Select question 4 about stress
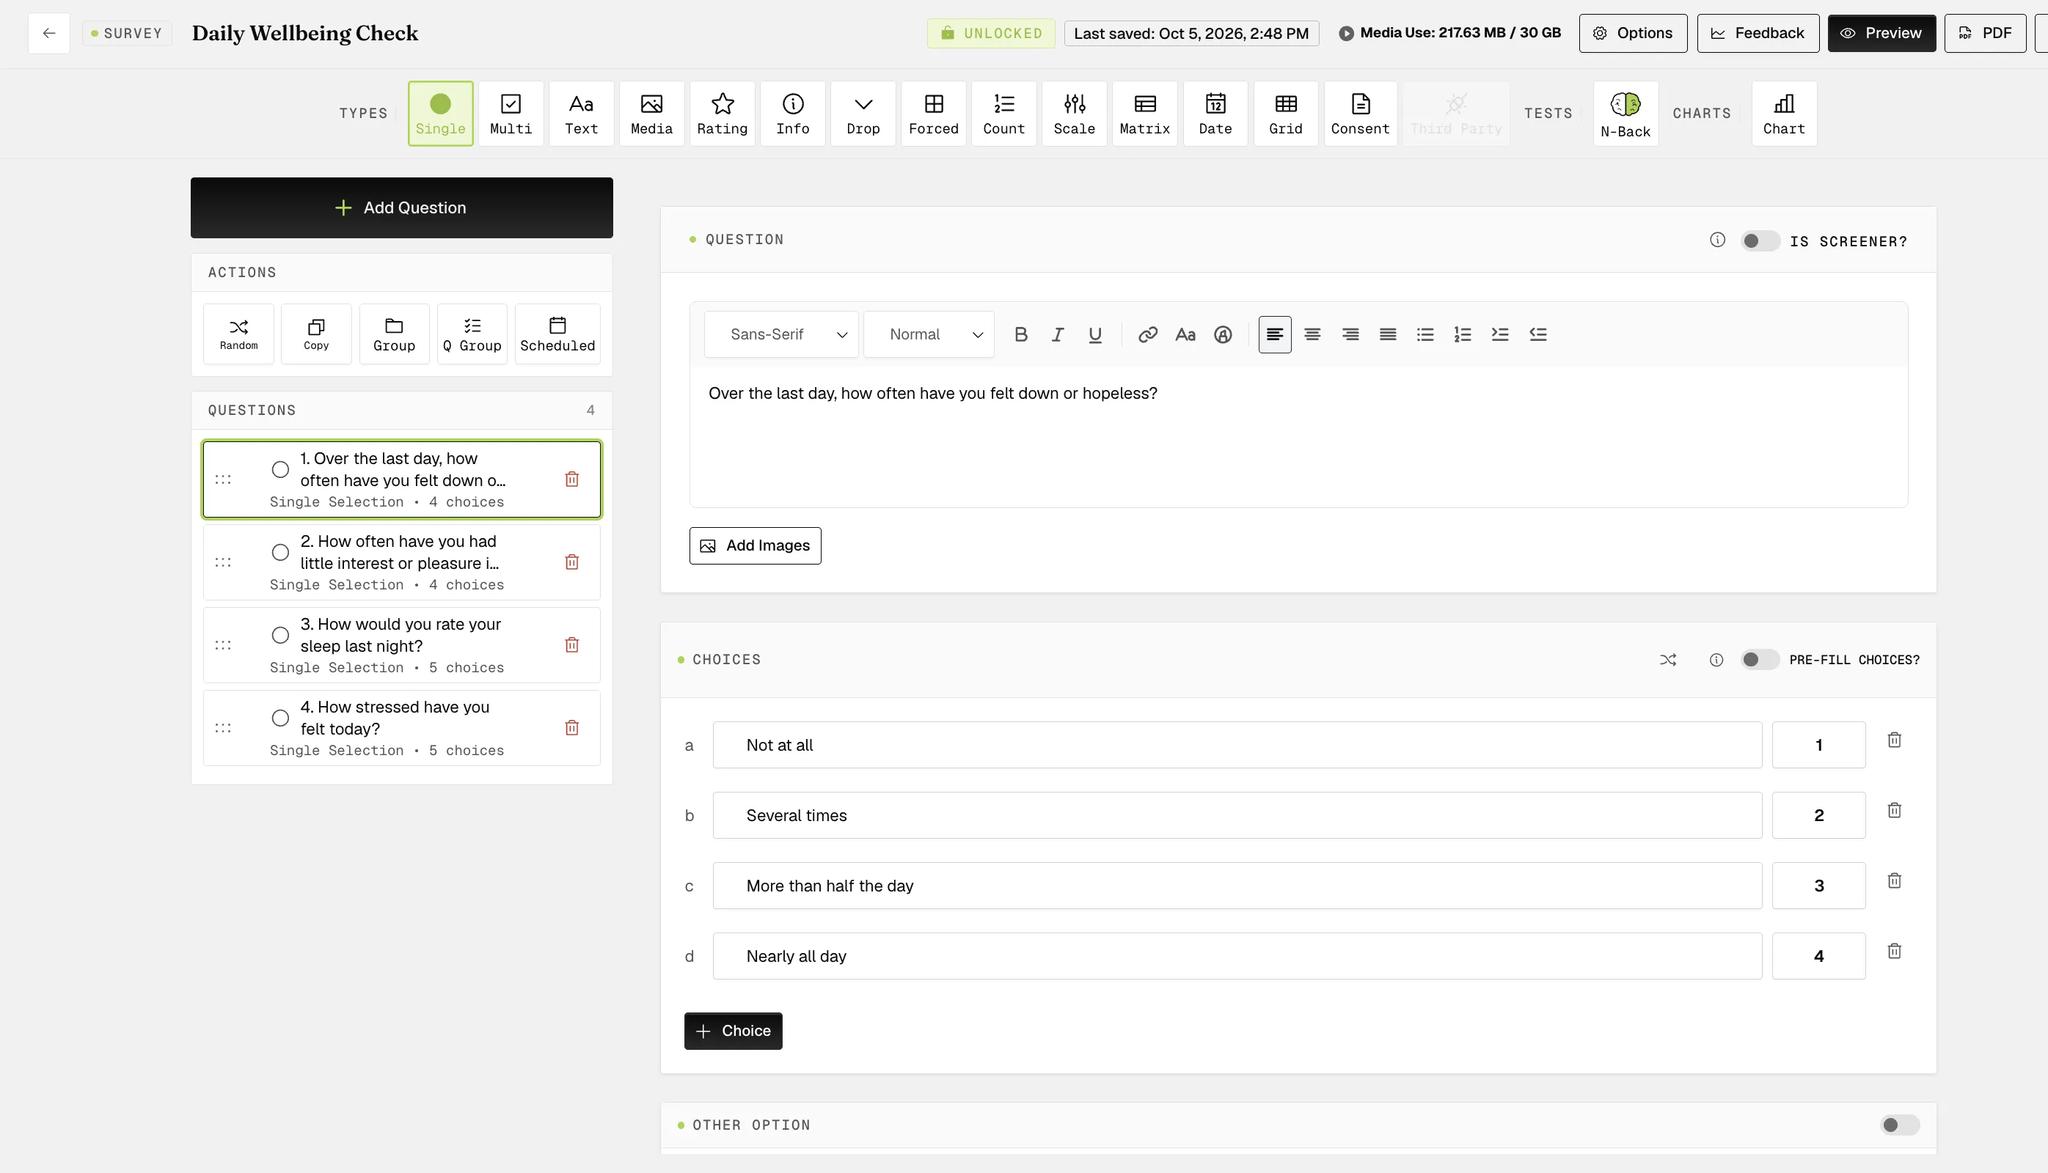The width and height of the screenshot is (2048, 1173). pyautogui.click(x=402, y=728)
